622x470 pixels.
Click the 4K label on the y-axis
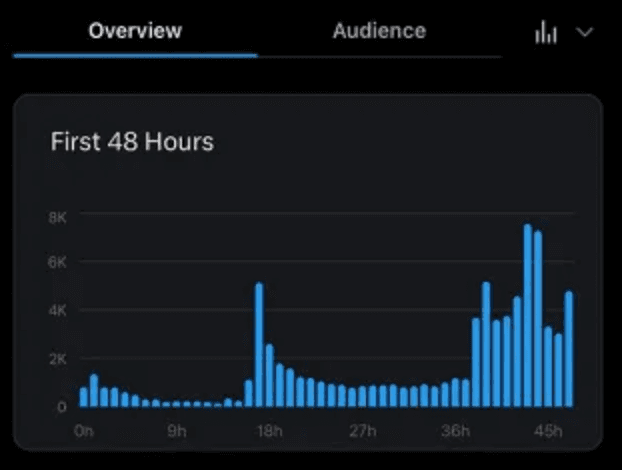[x=57, y=311]
